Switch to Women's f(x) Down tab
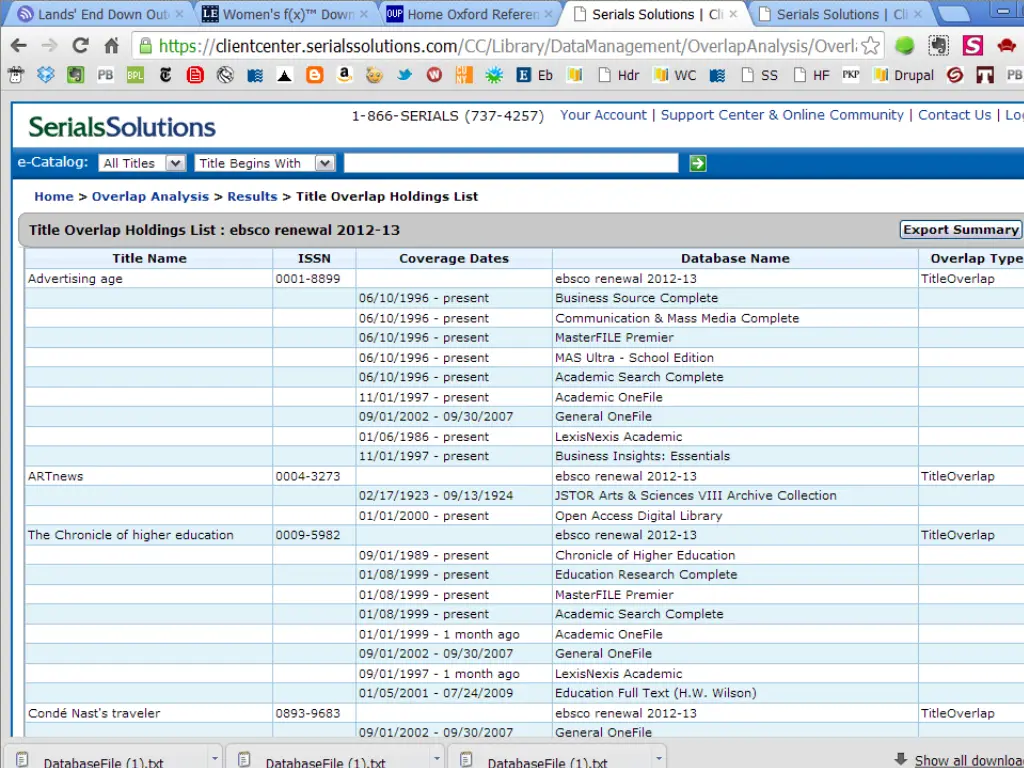This screenshot has height=768, width=1024. tap(285, 14)
